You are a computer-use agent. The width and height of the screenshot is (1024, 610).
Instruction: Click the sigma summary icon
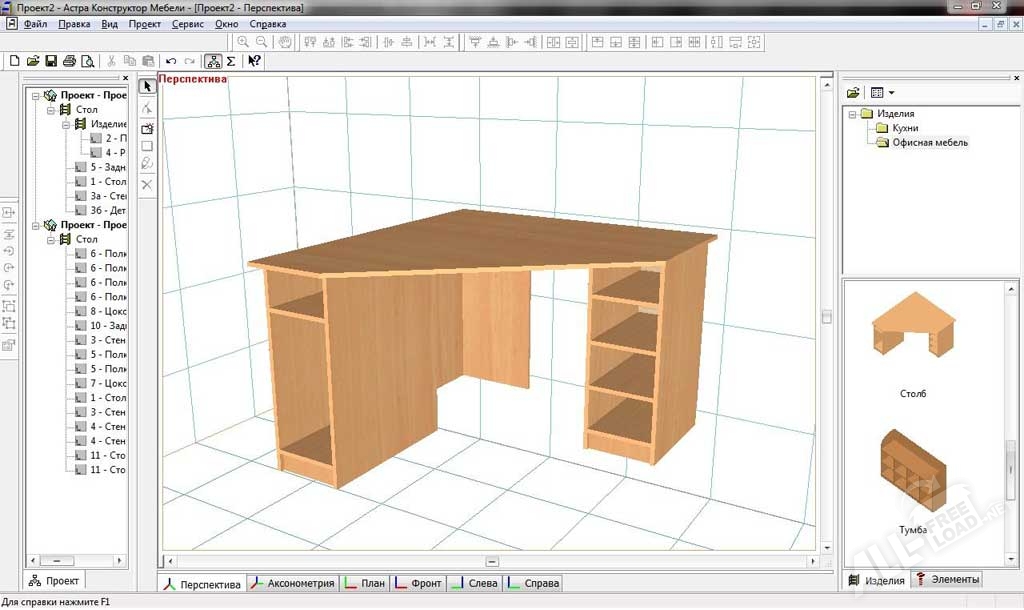tap(231, 61)
